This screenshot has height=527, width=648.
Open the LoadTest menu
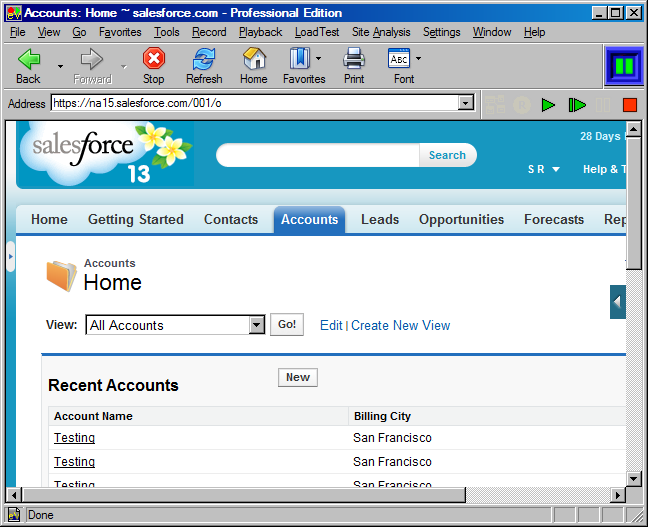(x=317, y=32)
